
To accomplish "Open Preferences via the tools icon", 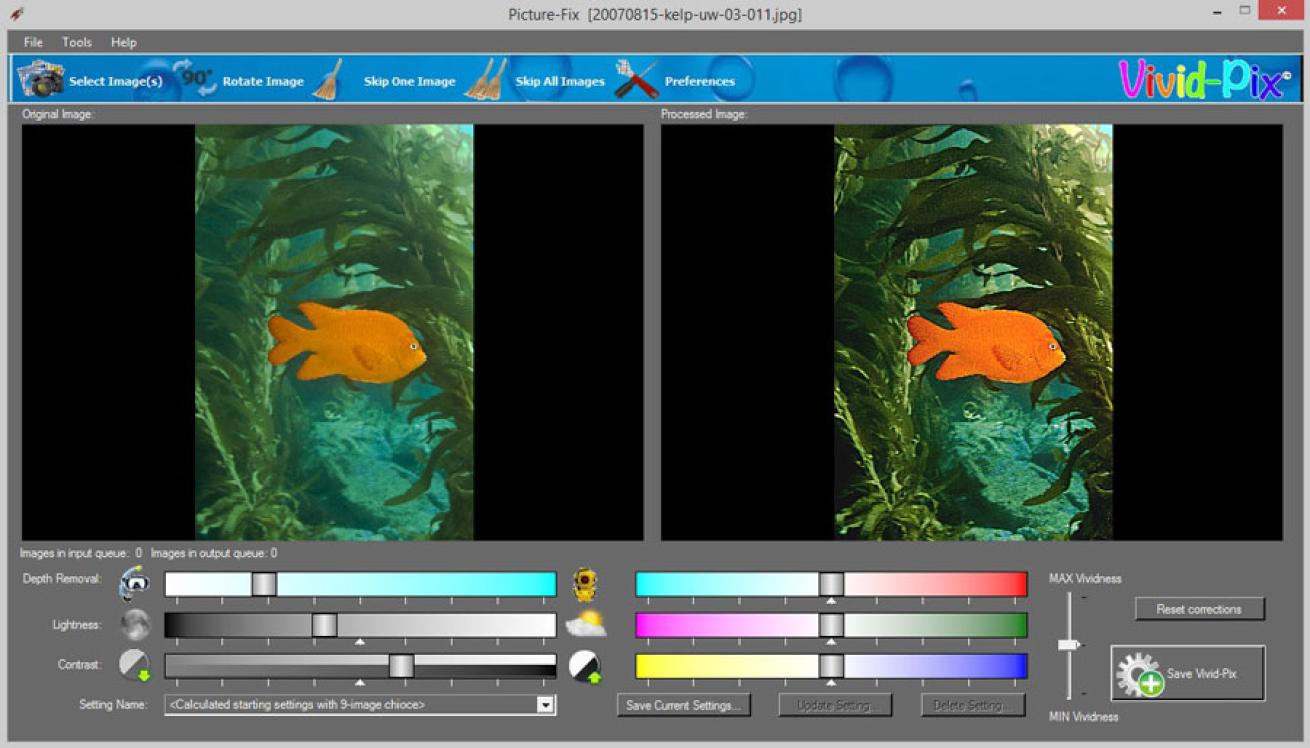I will 635,80.
